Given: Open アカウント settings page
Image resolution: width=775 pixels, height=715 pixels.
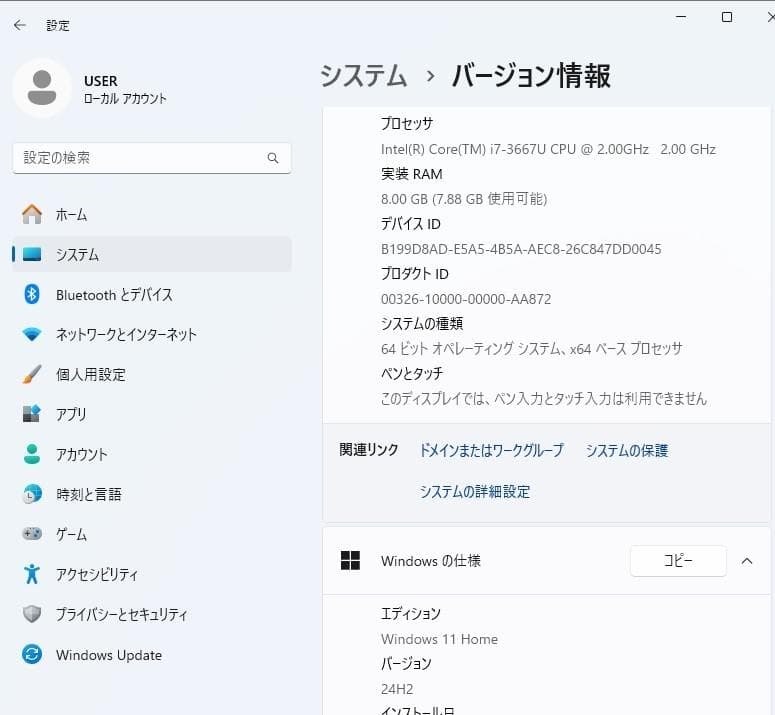Looking at the screenshot, I should pyautogui.click(x=152, y=454).
